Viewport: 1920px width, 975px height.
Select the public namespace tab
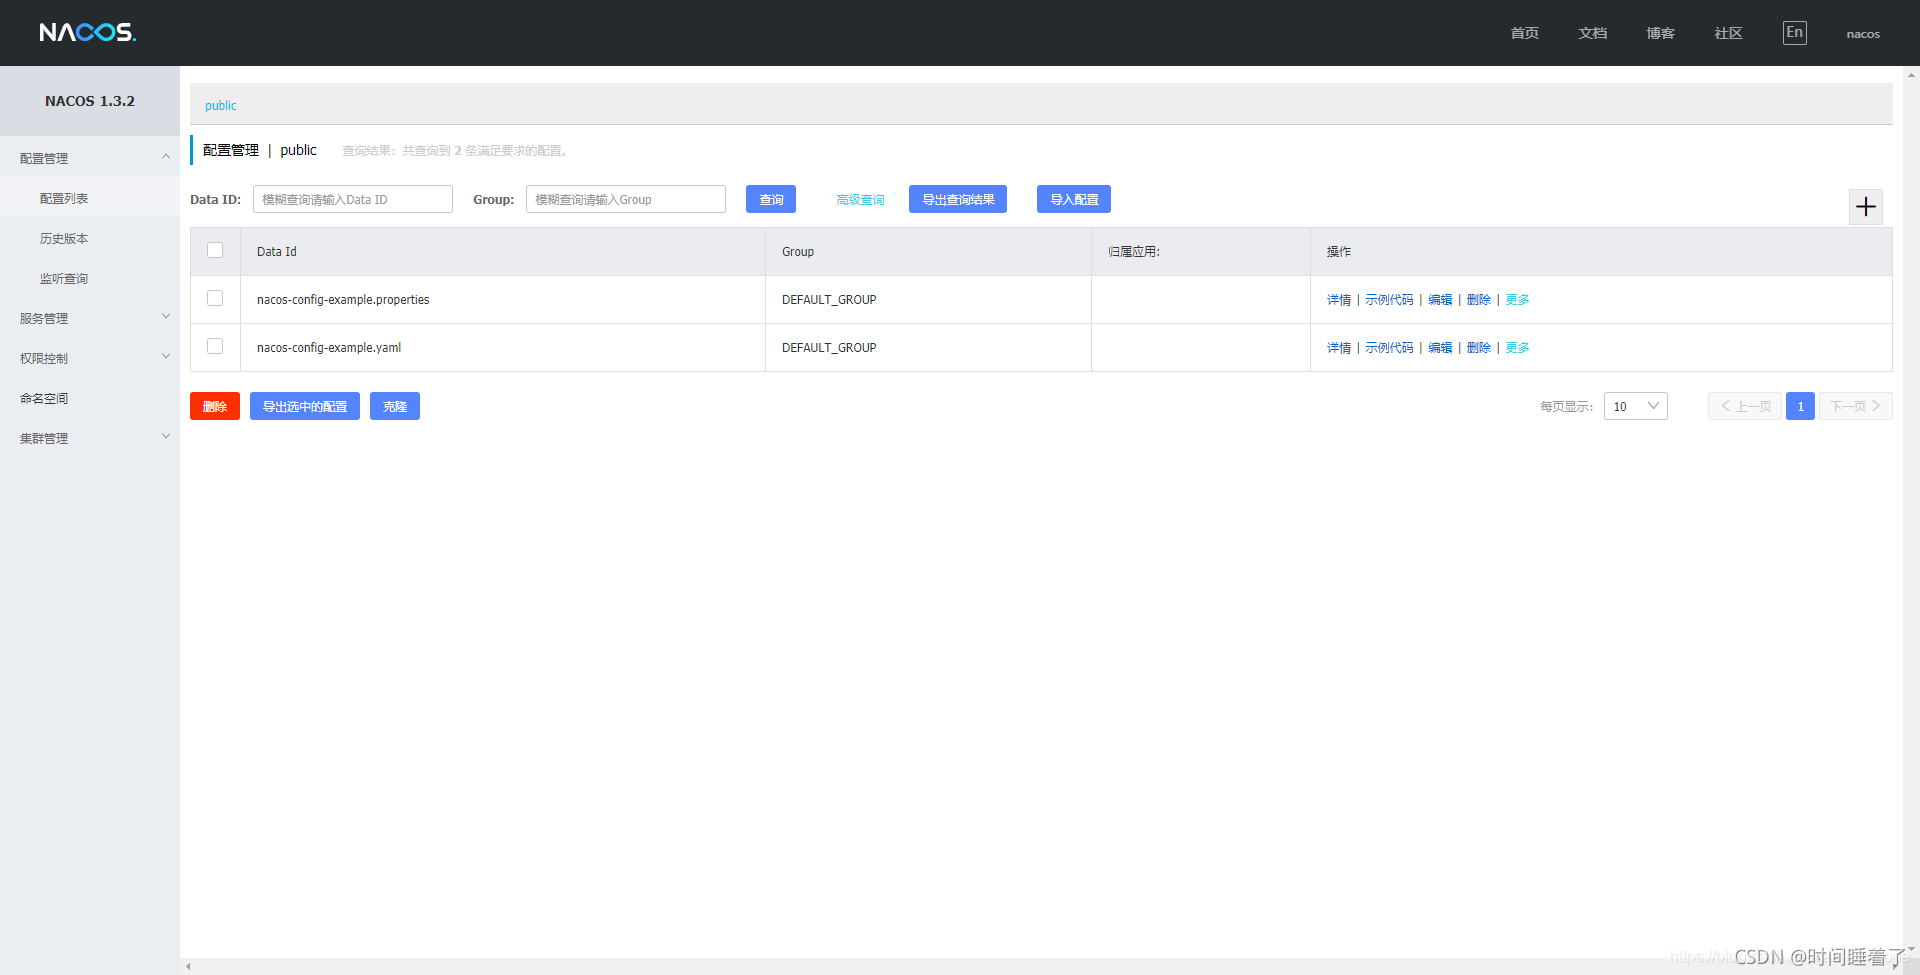220,105
